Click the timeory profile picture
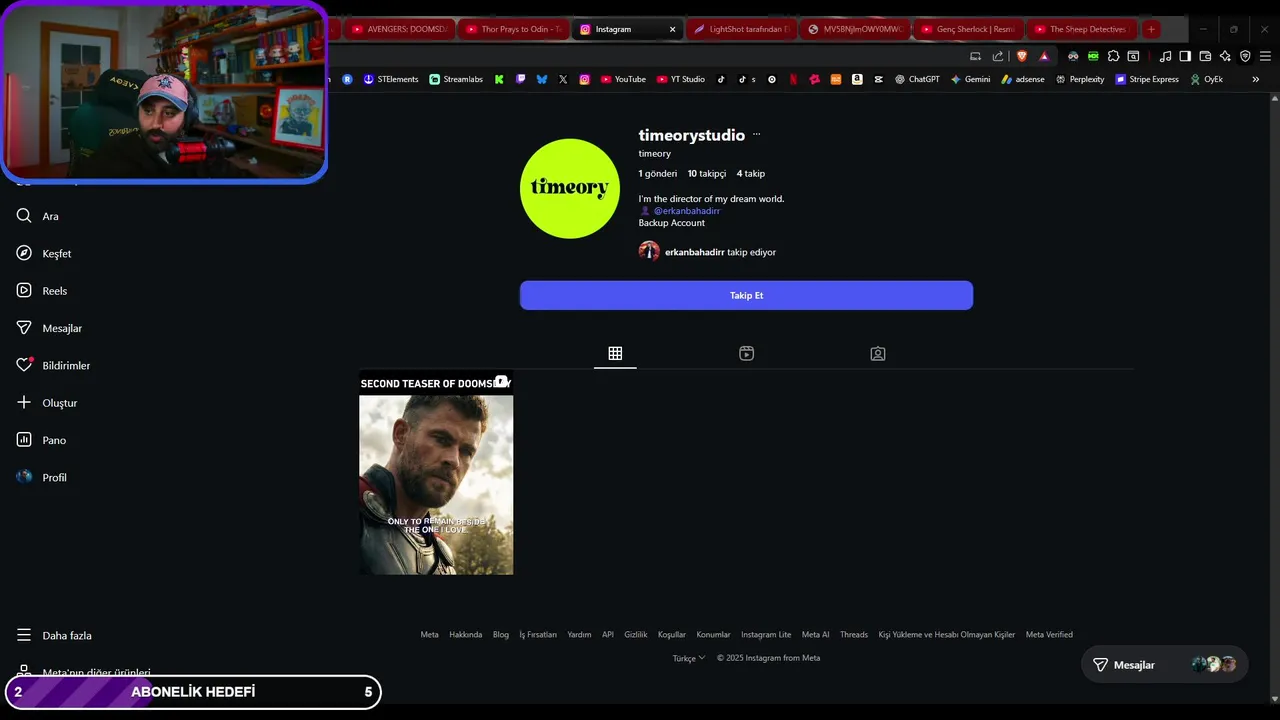 (570, 188)
